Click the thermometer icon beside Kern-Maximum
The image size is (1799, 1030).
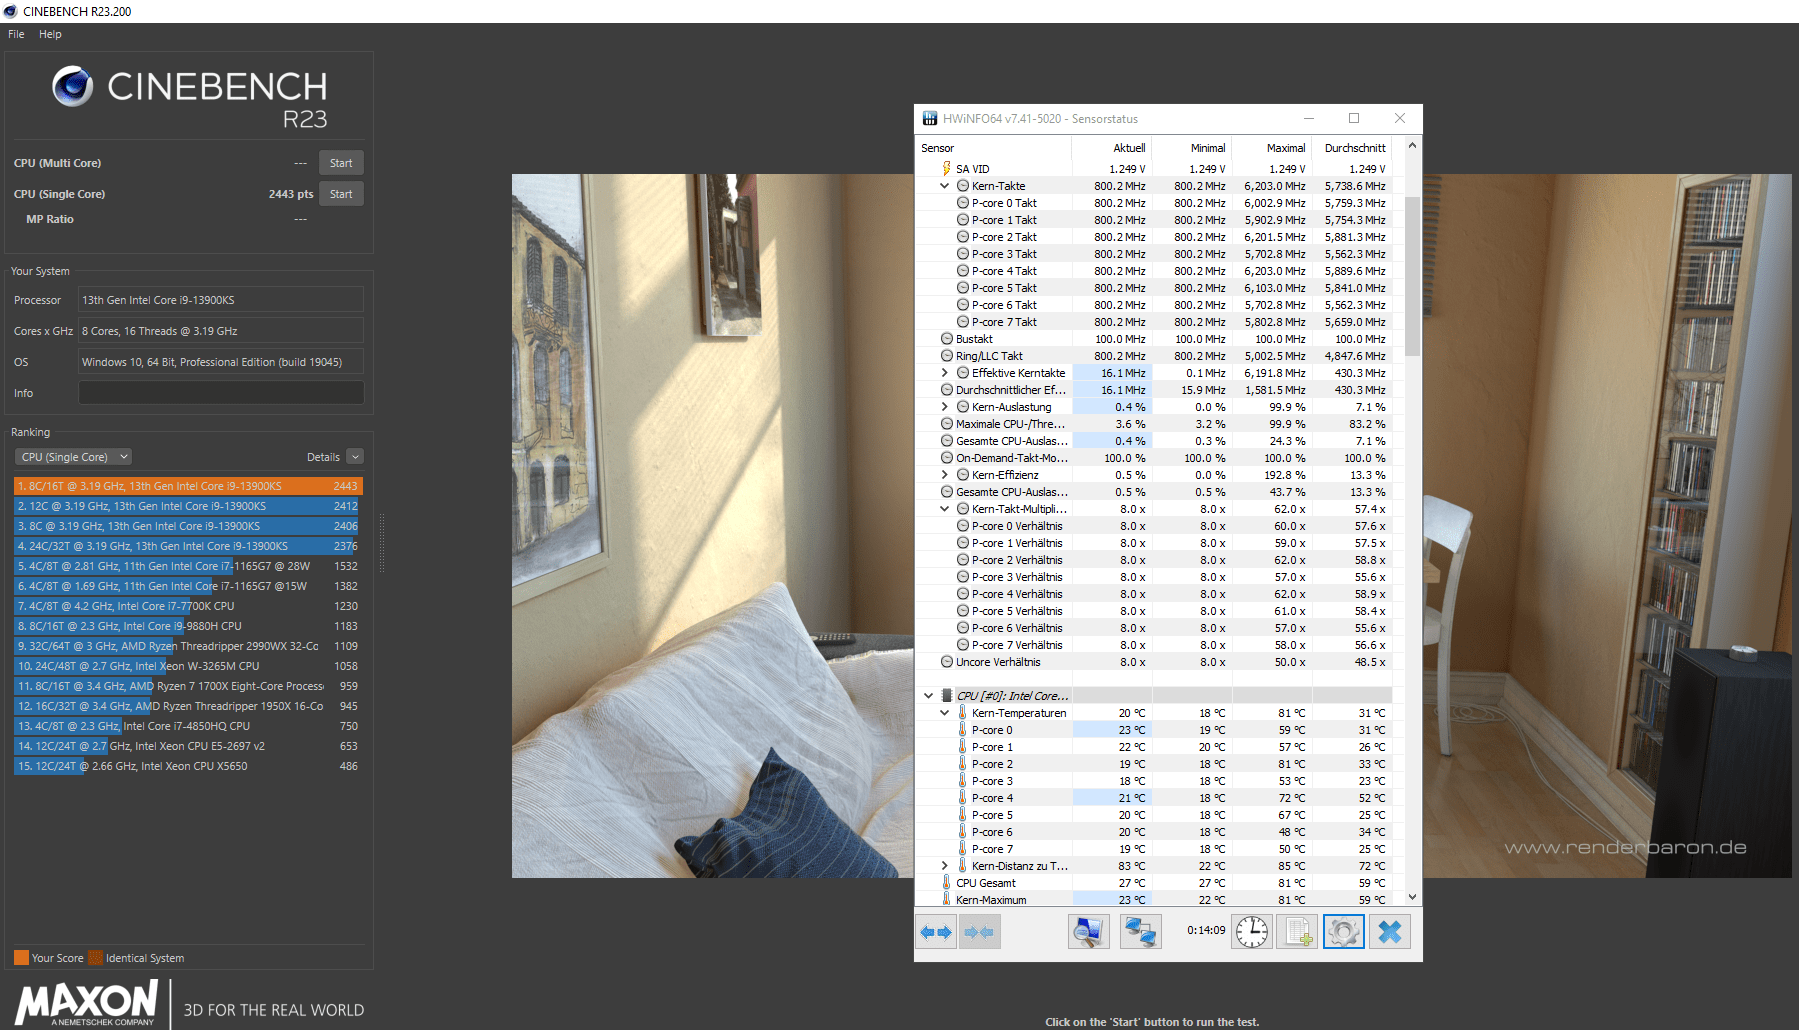[x=946, y=900]
